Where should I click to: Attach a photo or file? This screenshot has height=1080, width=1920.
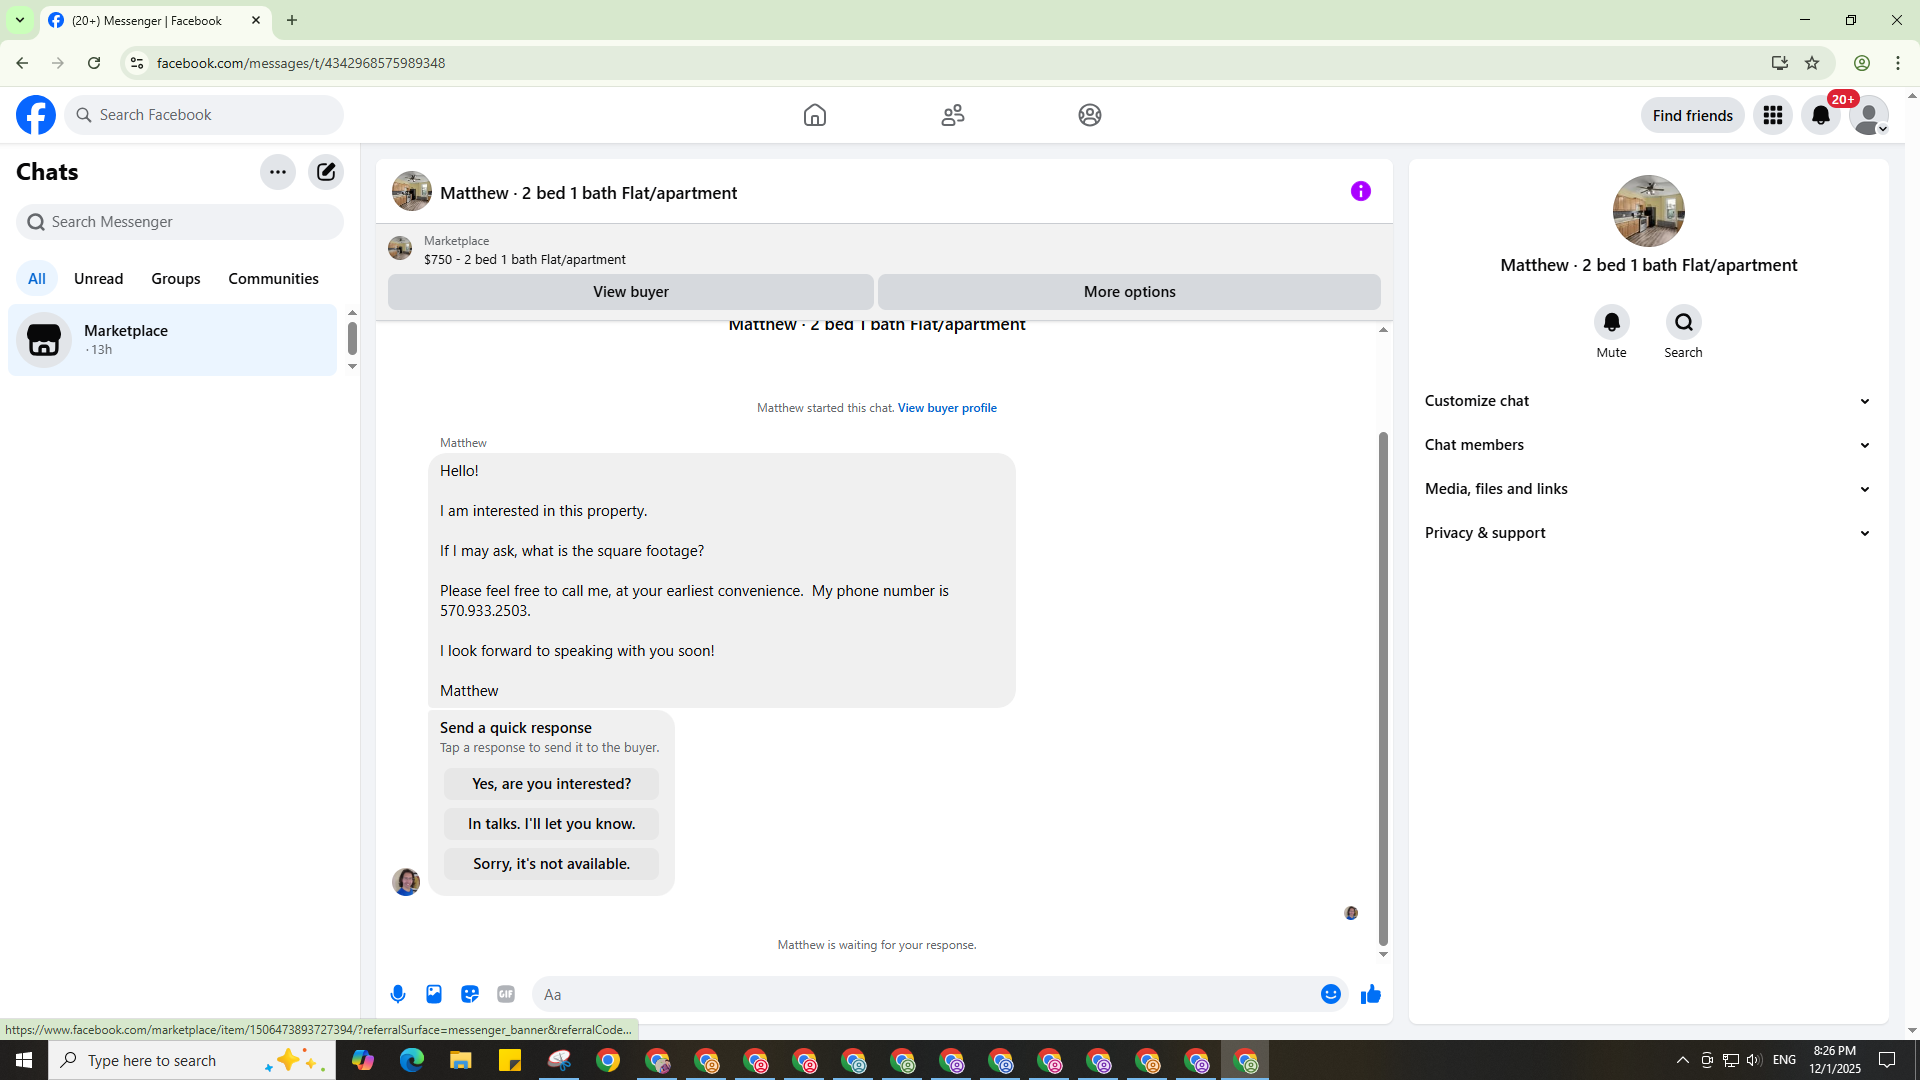pos(434,994)
